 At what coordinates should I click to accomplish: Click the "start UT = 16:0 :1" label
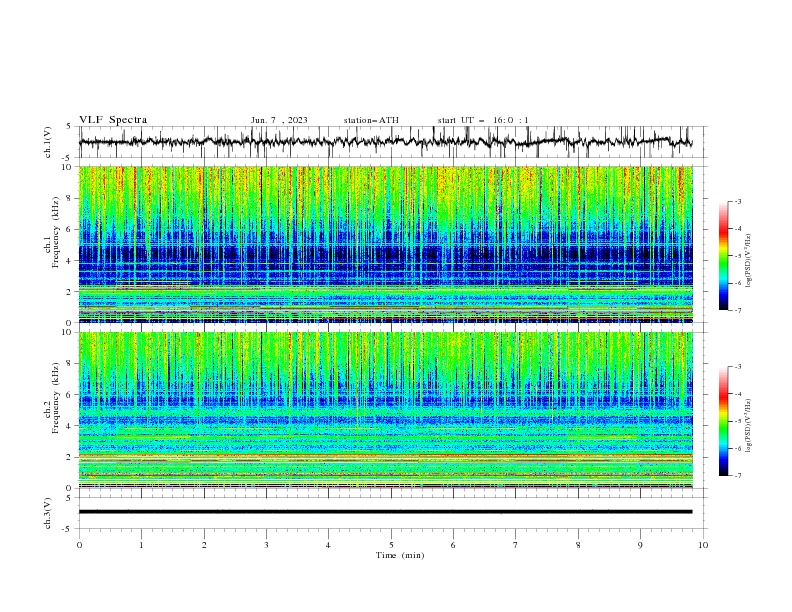click(483, 120)
